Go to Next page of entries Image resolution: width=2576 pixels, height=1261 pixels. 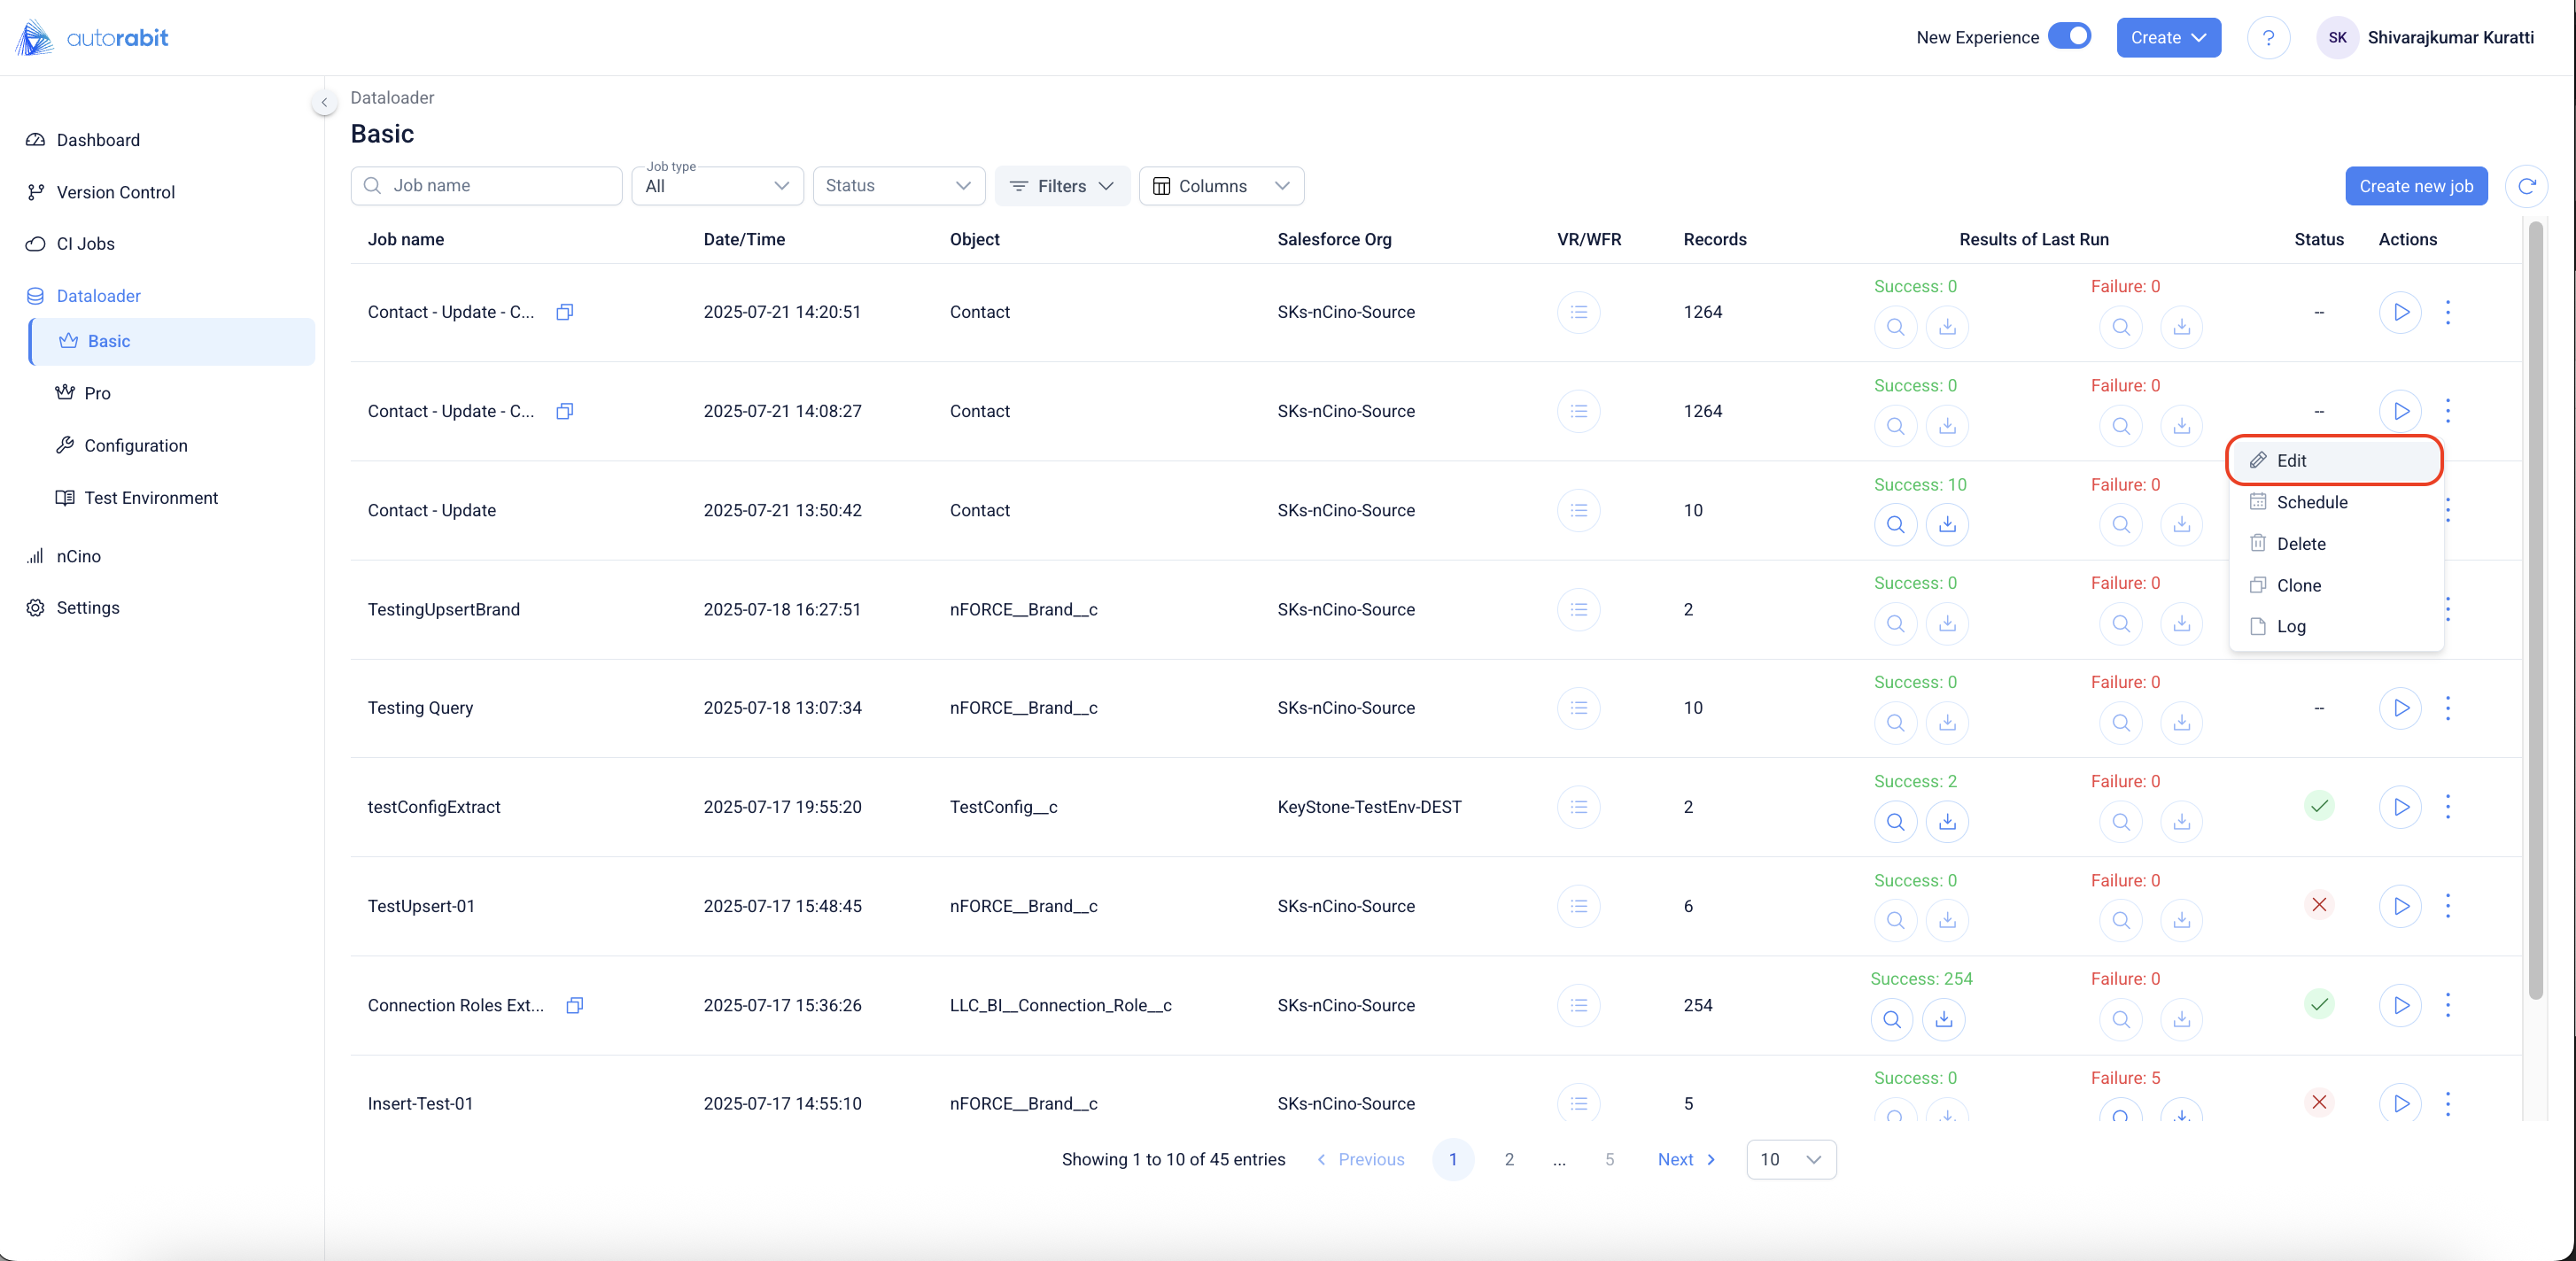coord(1686,1159)
